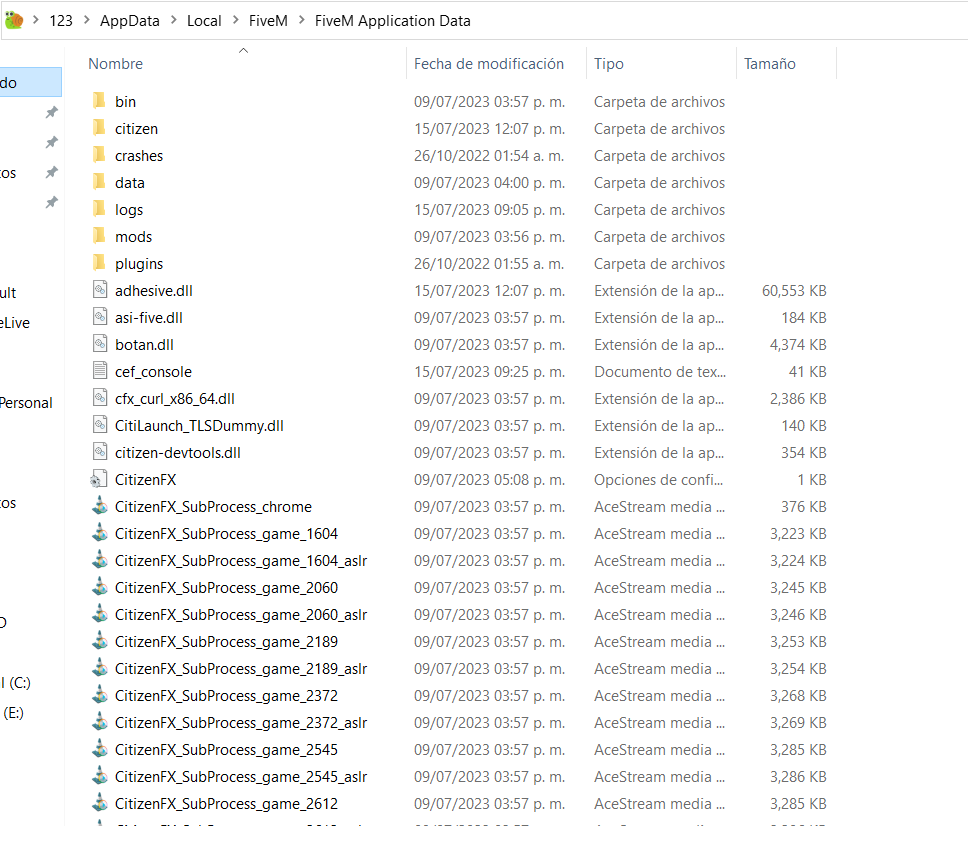Image resolution: width=968 pixels, height=846 pixels.
Task: Click the CitiLaunch_TLSDummy.dll file icon
Action: 100,425
